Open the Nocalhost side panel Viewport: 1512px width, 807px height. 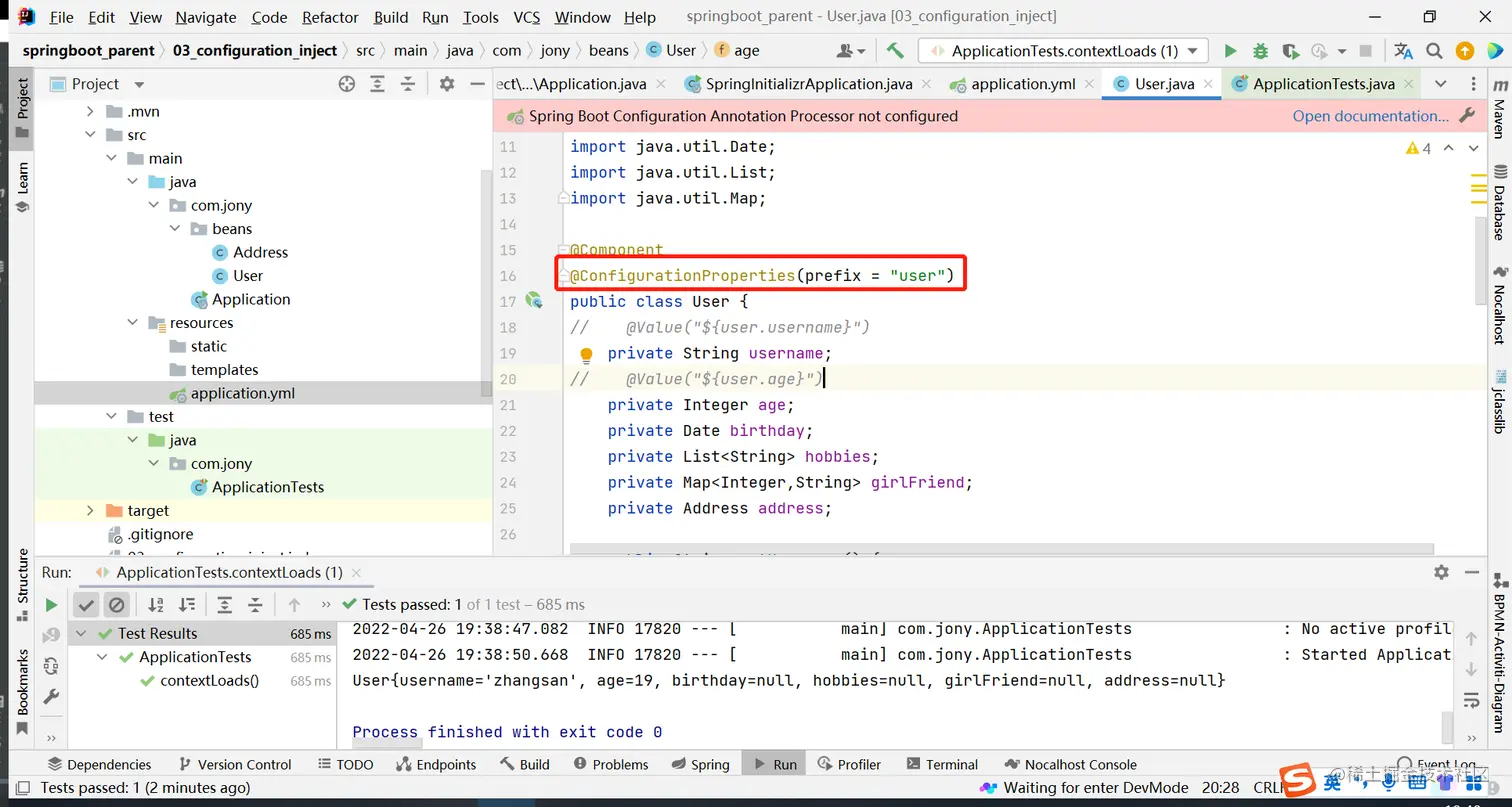pyautogui.click(x=1499, y=307)
